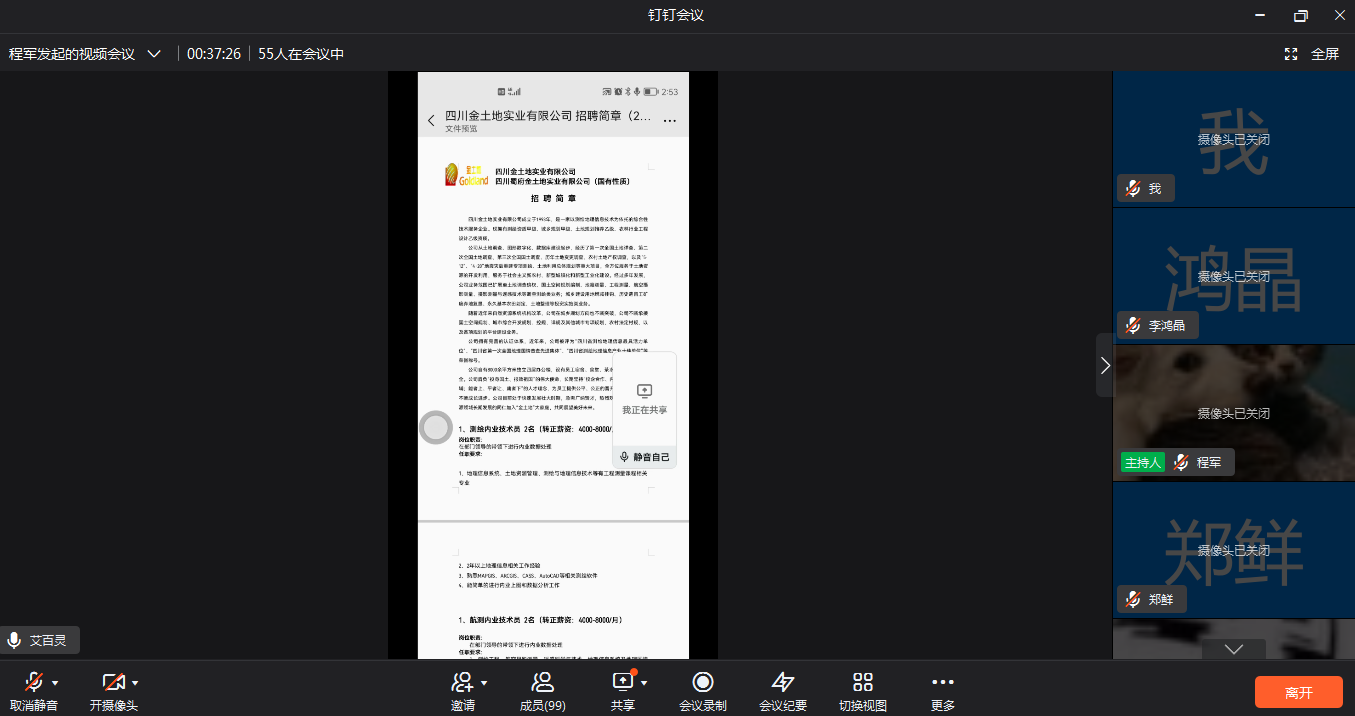Click the 静音自己 mute self button
The height and width of the screenshot is (716, 1355).
644,457
